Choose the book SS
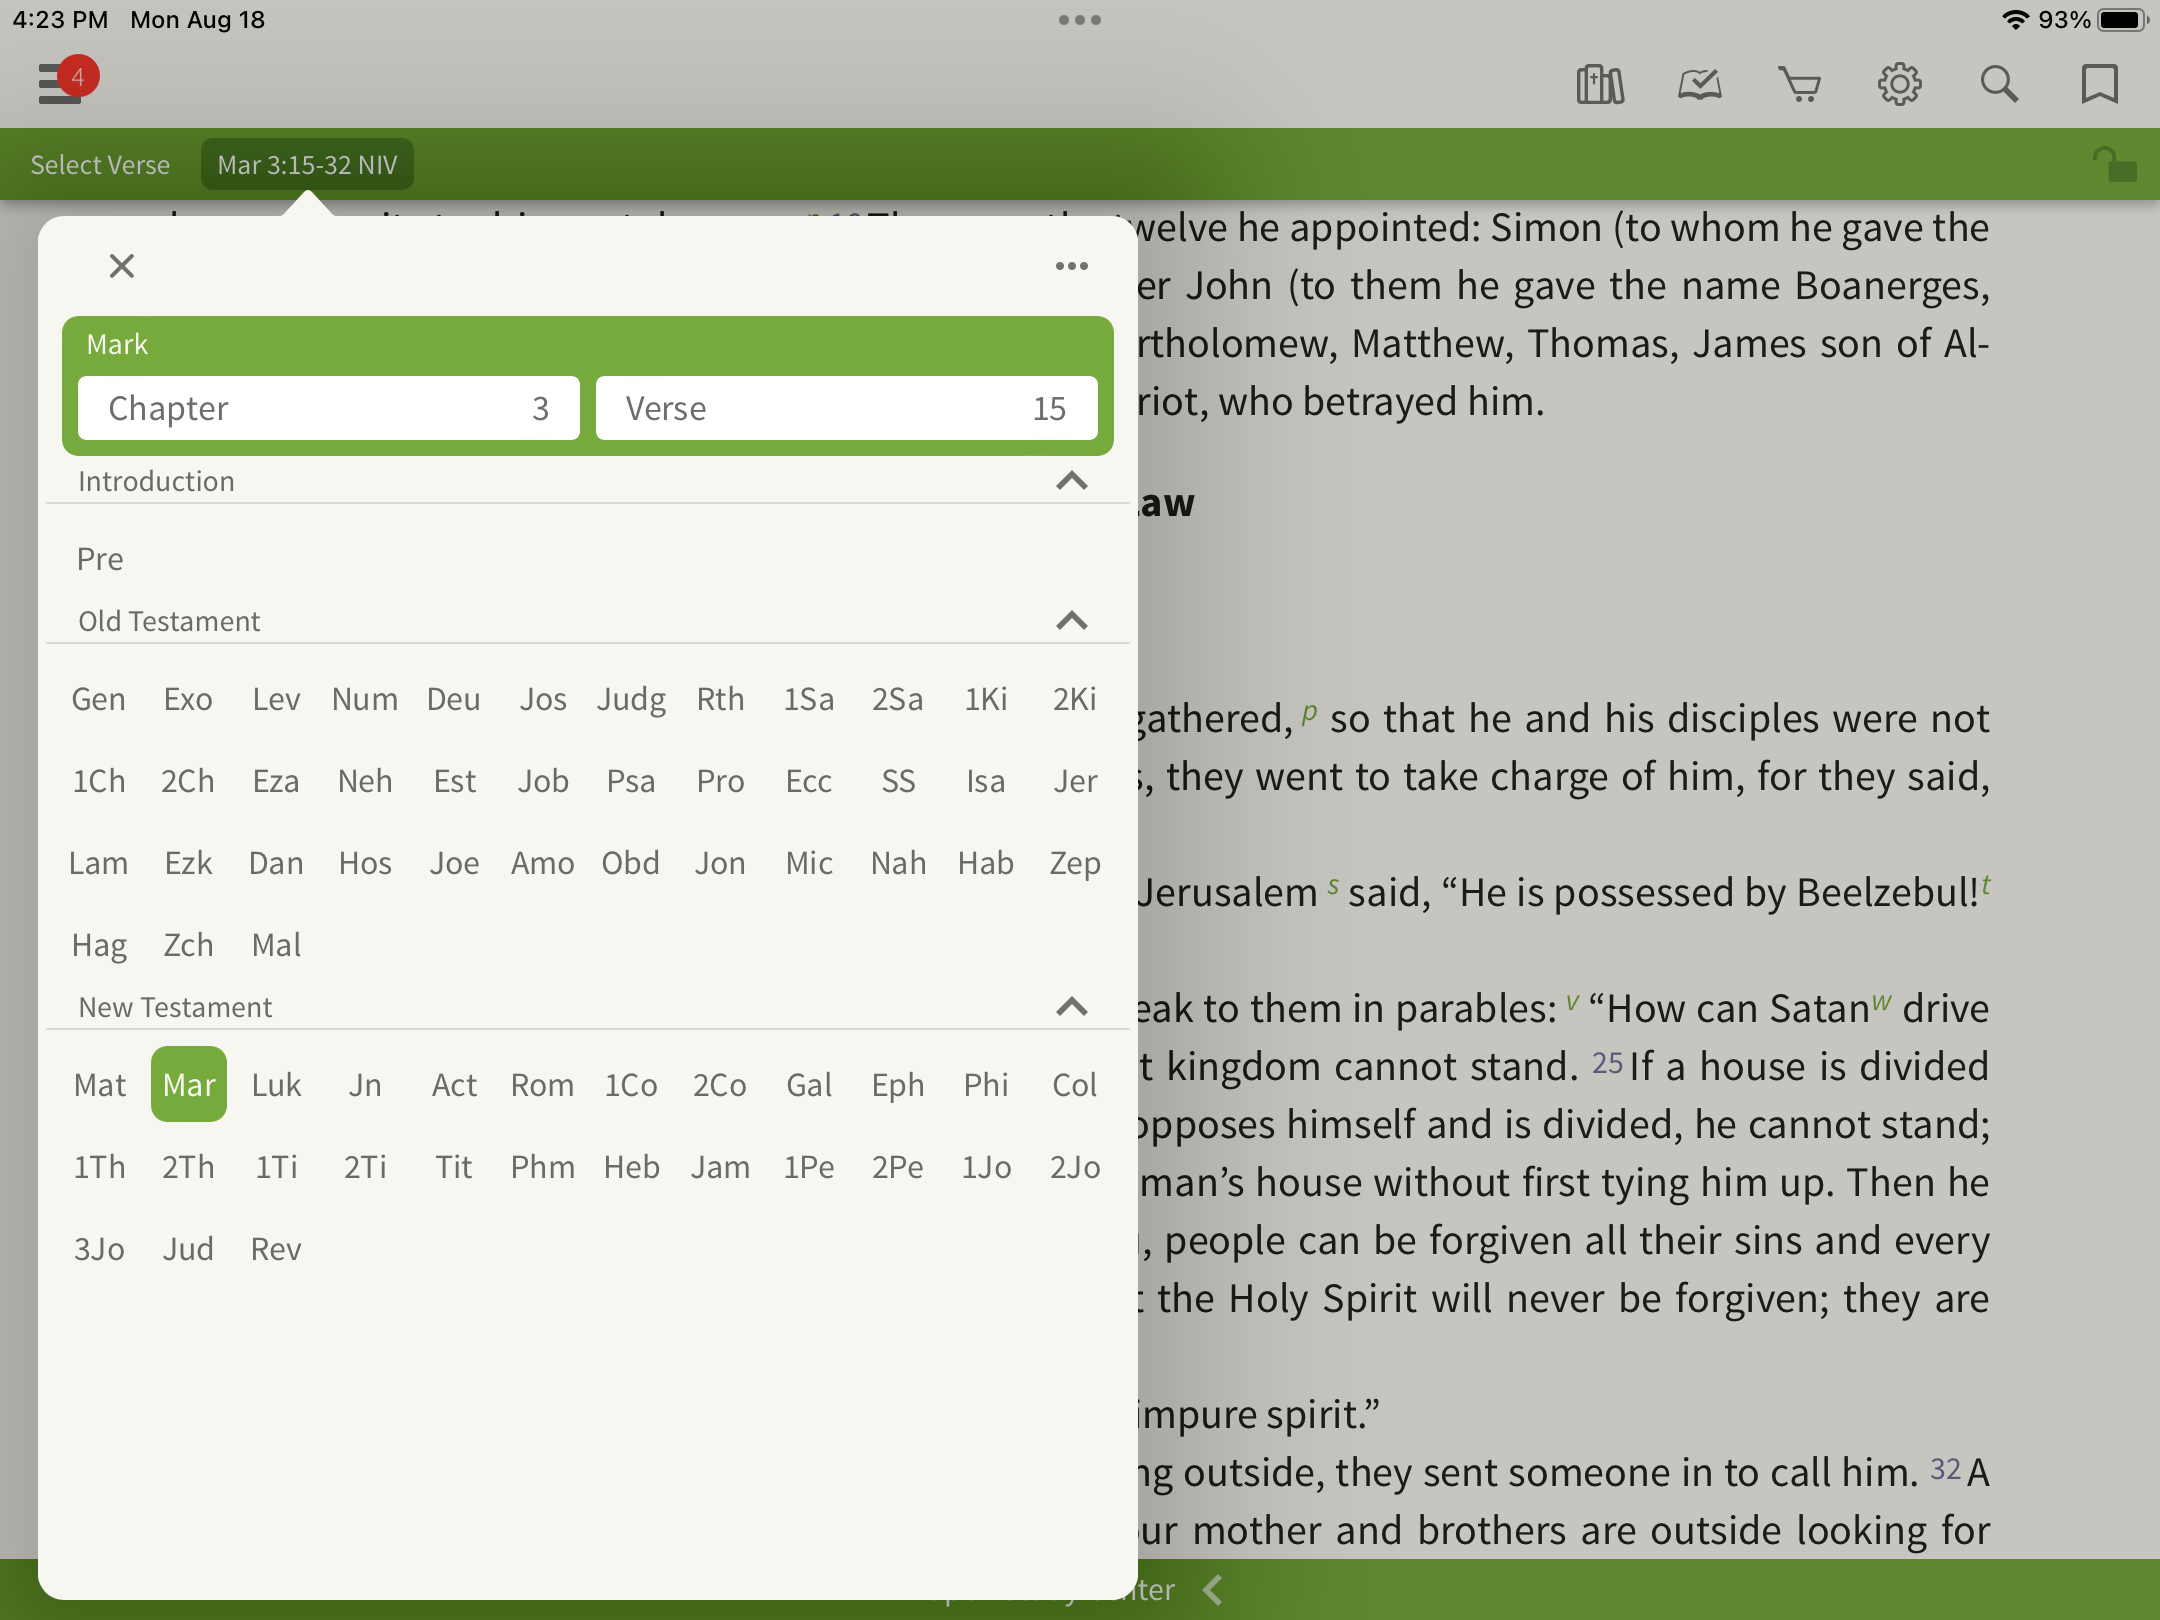Screen dimensions: 2160x1620 pos(898,781)
